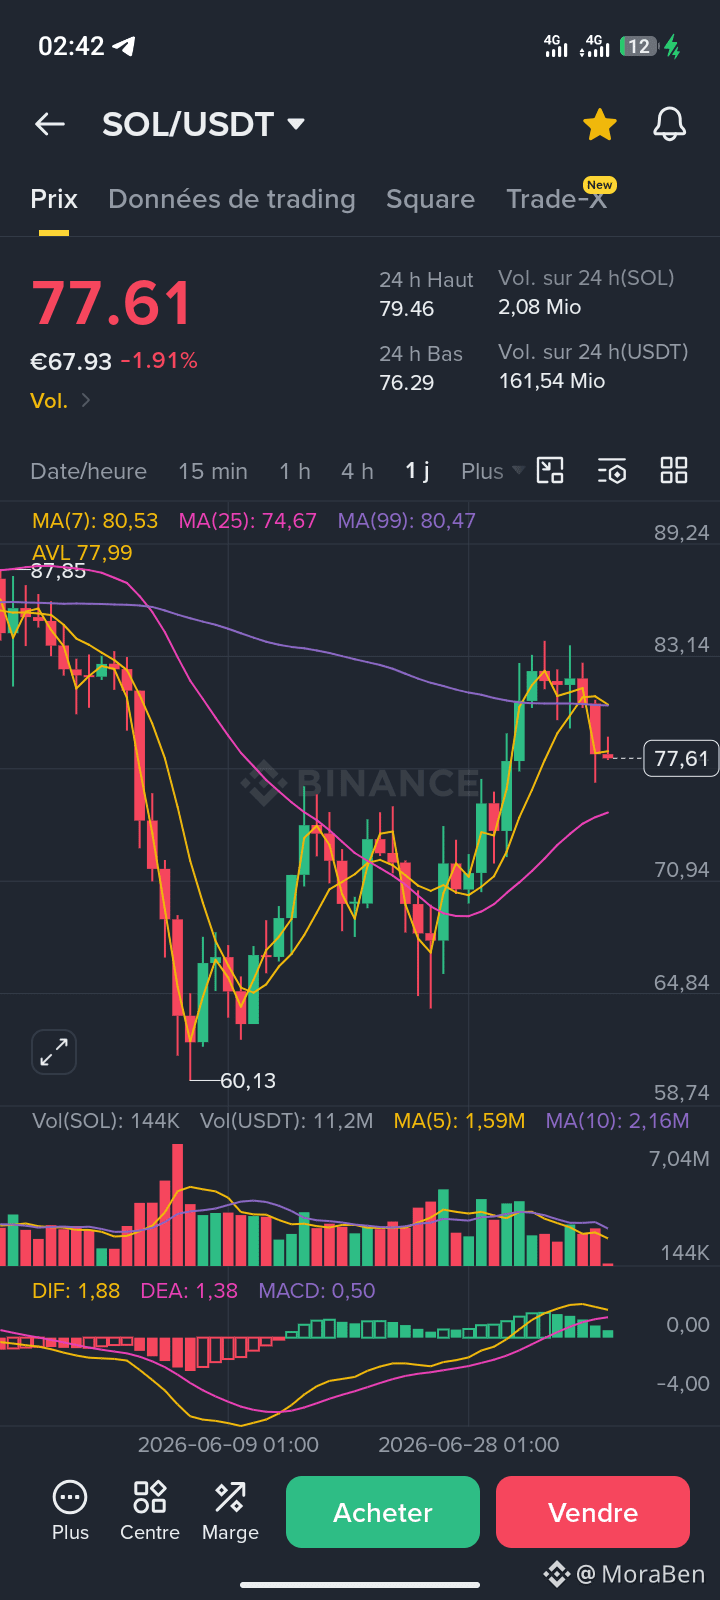Tap the 87,85 high price marker
Screen dimensions: 720x1600
click(58, 571)
